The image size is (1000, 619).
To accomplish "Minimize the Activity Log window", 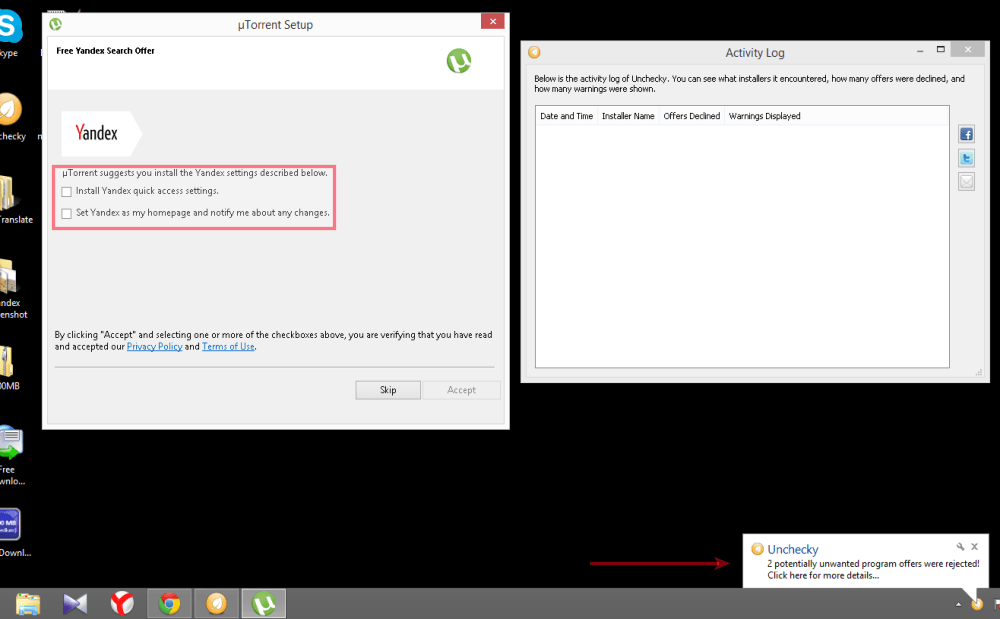I will (x=920, y=50).
